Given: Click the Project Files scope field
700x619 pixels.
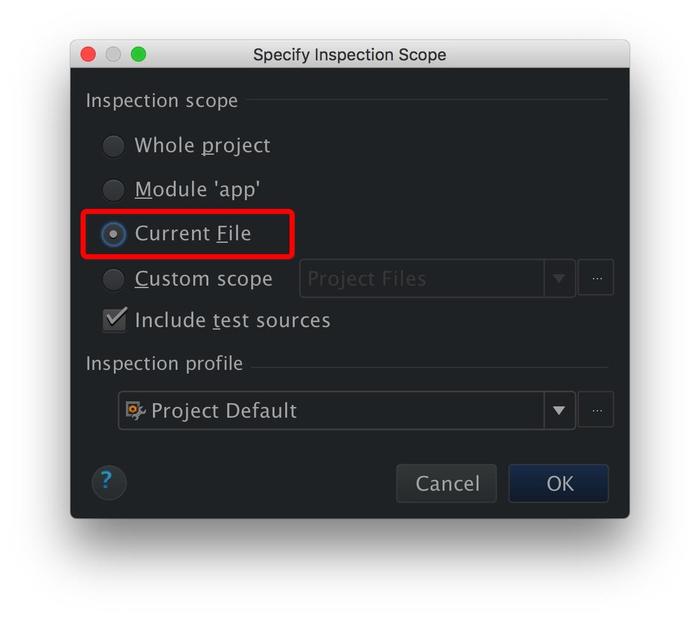Looking at the screenshot, I should (420, 279).
